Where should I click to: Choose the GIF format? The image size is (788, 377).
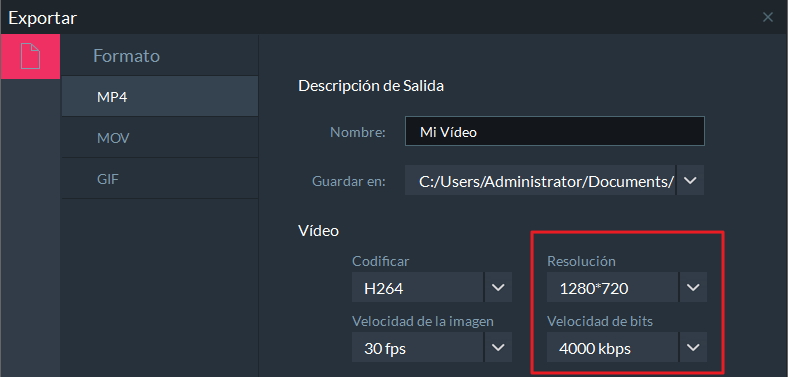[160, 178]
